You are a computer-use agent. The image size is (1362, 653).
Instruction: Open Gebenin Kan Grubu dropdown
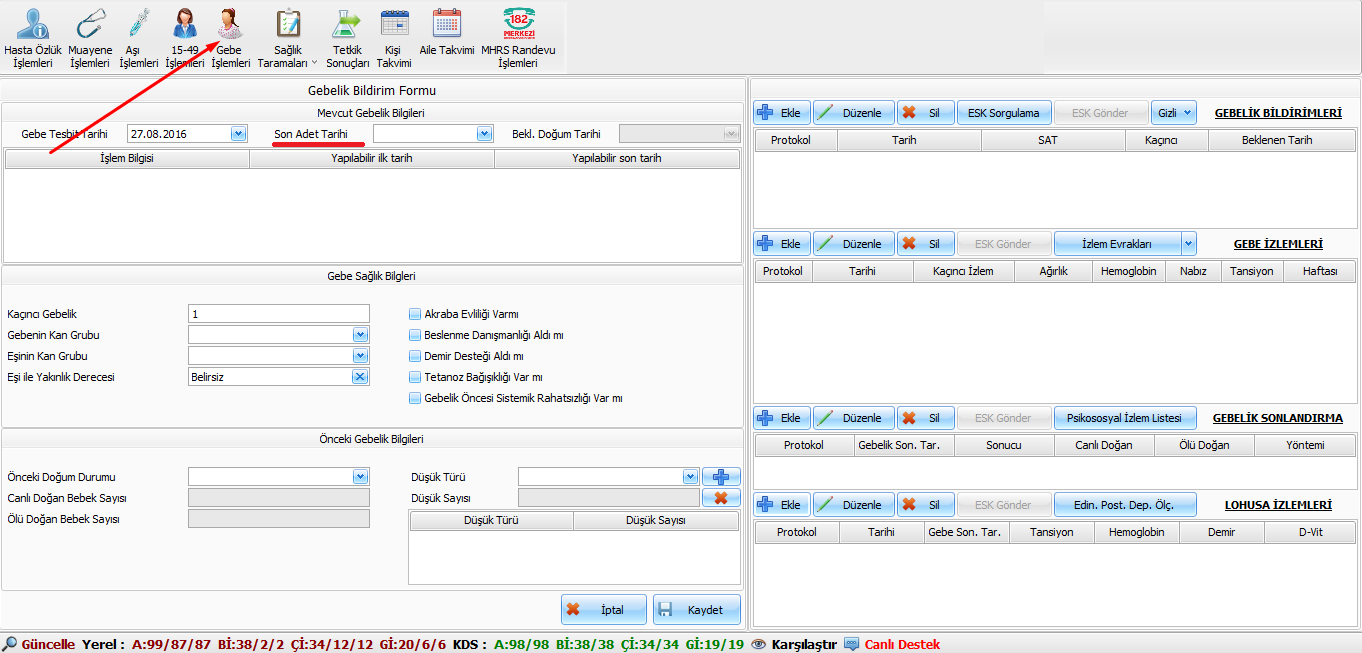coord(360,335)
